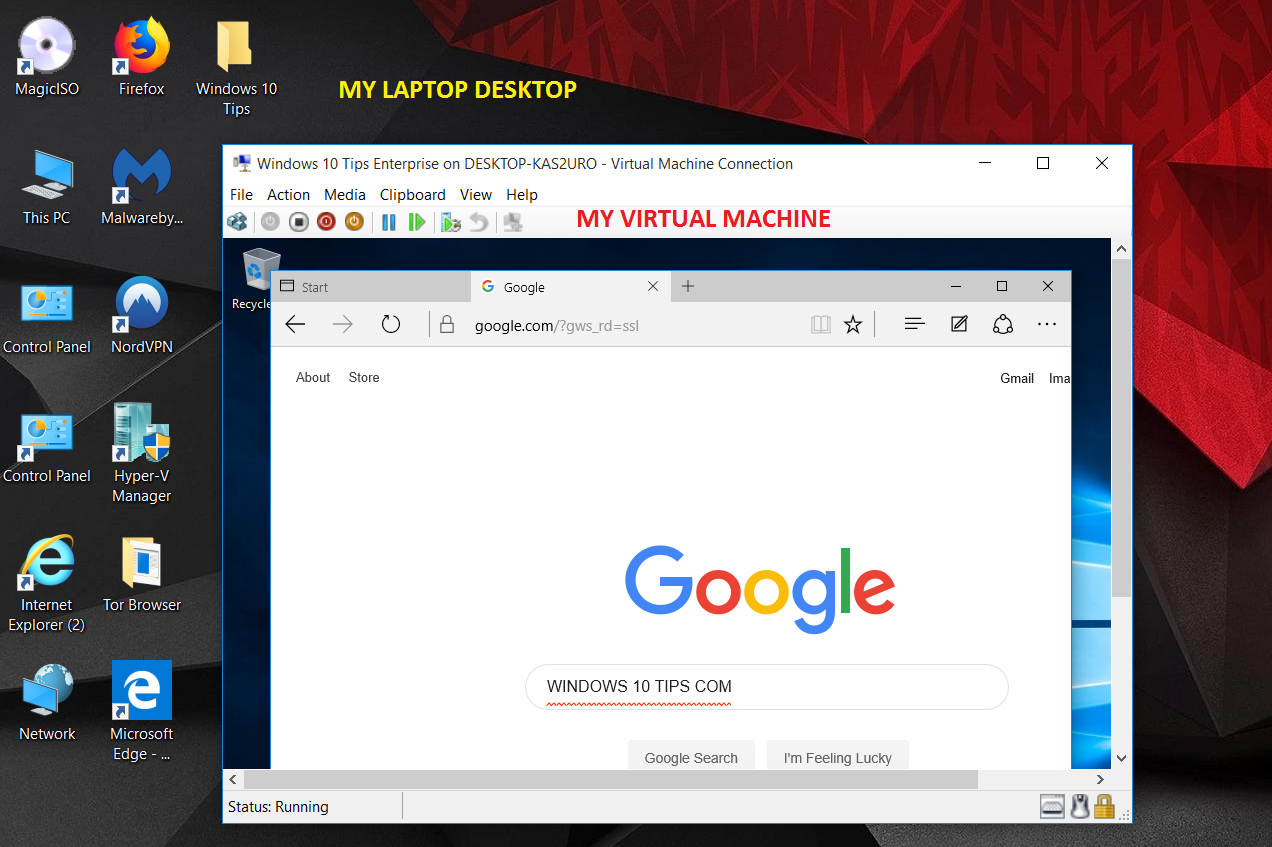
Task: Go back in the Edge browser
Action: [295, 324]
